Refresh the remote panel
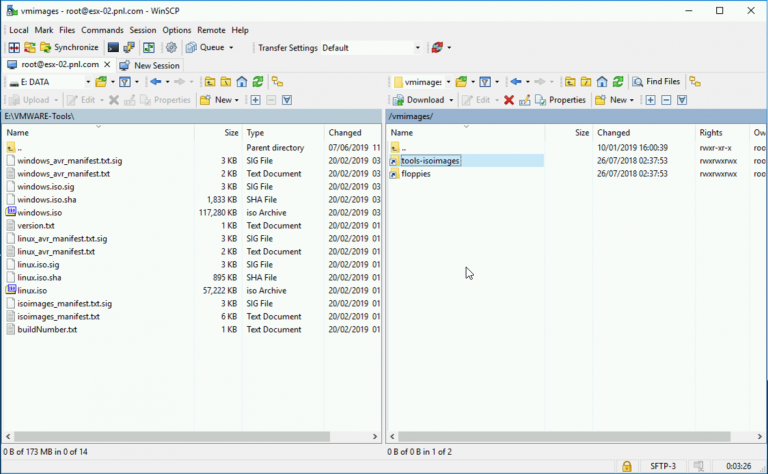 pos(618,82)
